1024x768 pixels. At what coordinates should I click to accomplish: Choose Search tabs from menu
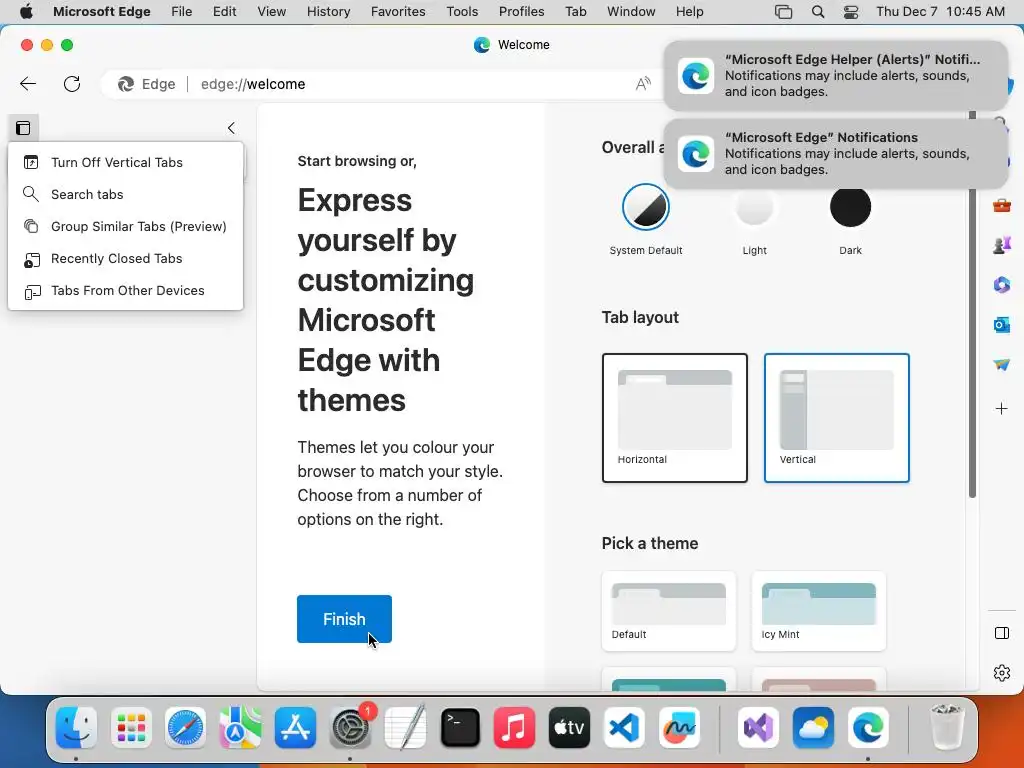click(x=125, y=194)
